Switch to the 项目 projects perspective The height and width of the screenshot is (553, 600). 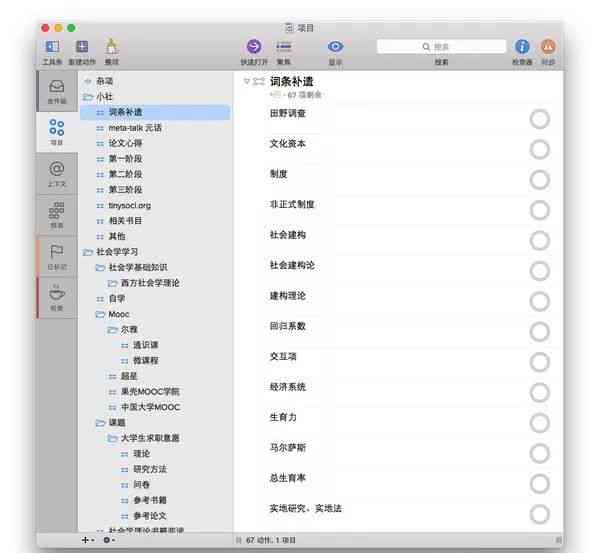tap(57, 132)
